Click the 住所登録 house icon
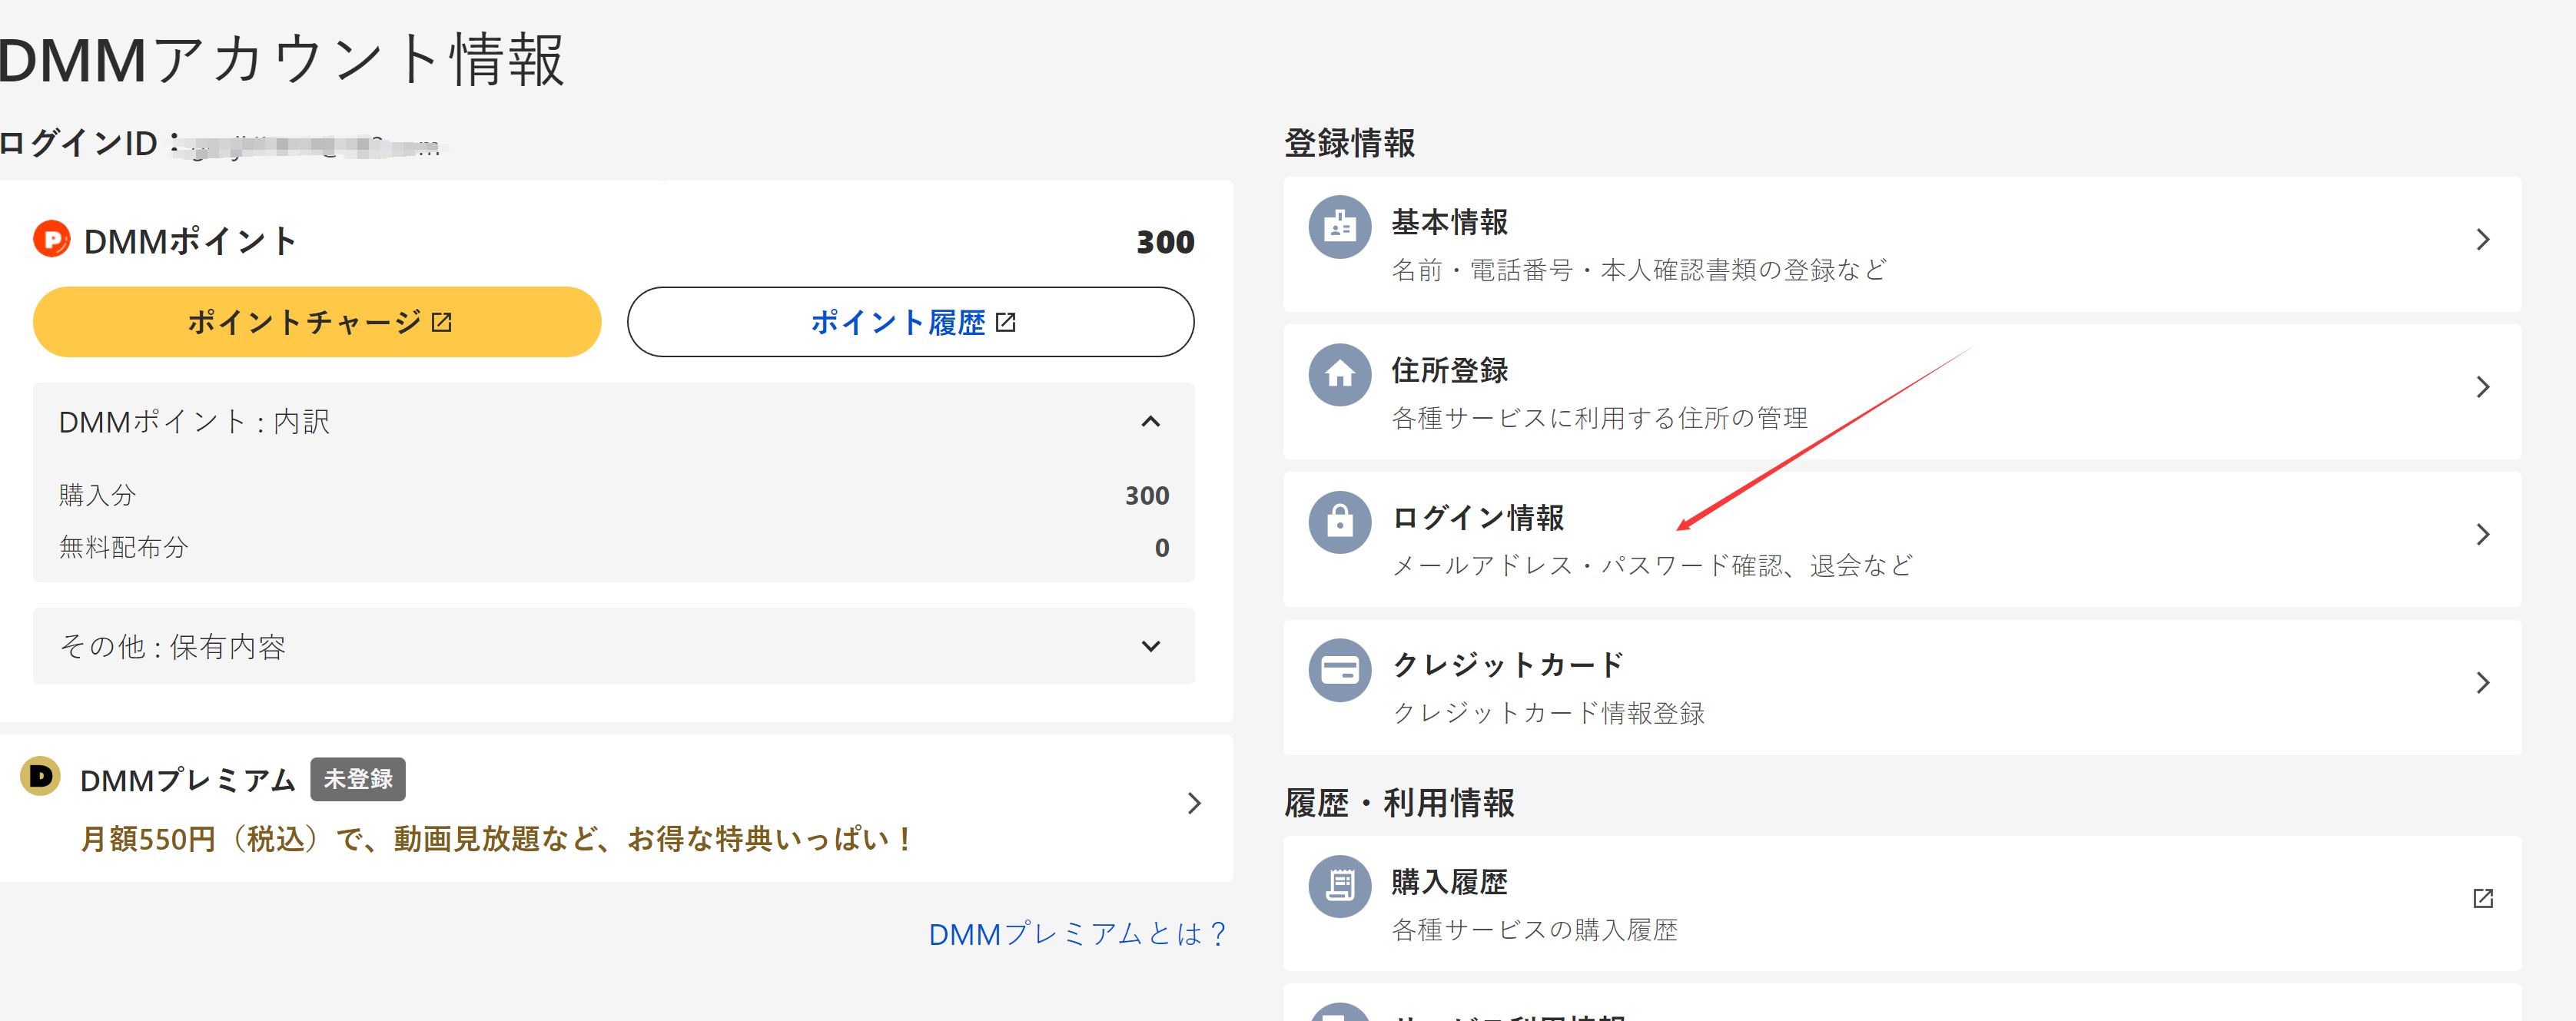The width and height of the screenshot is (2576, 1021). click(1340, 375)
